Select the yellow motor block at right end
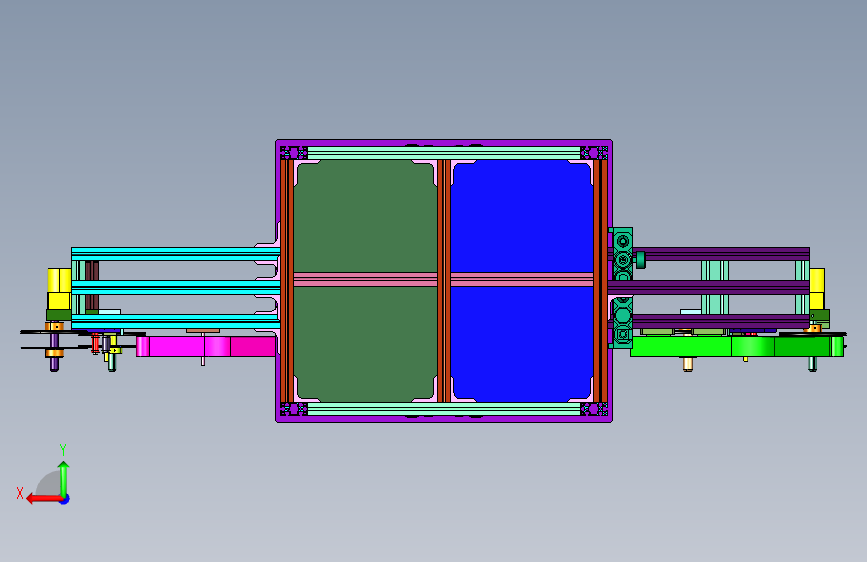The image size is (867, 562). [x=817, y=289]
